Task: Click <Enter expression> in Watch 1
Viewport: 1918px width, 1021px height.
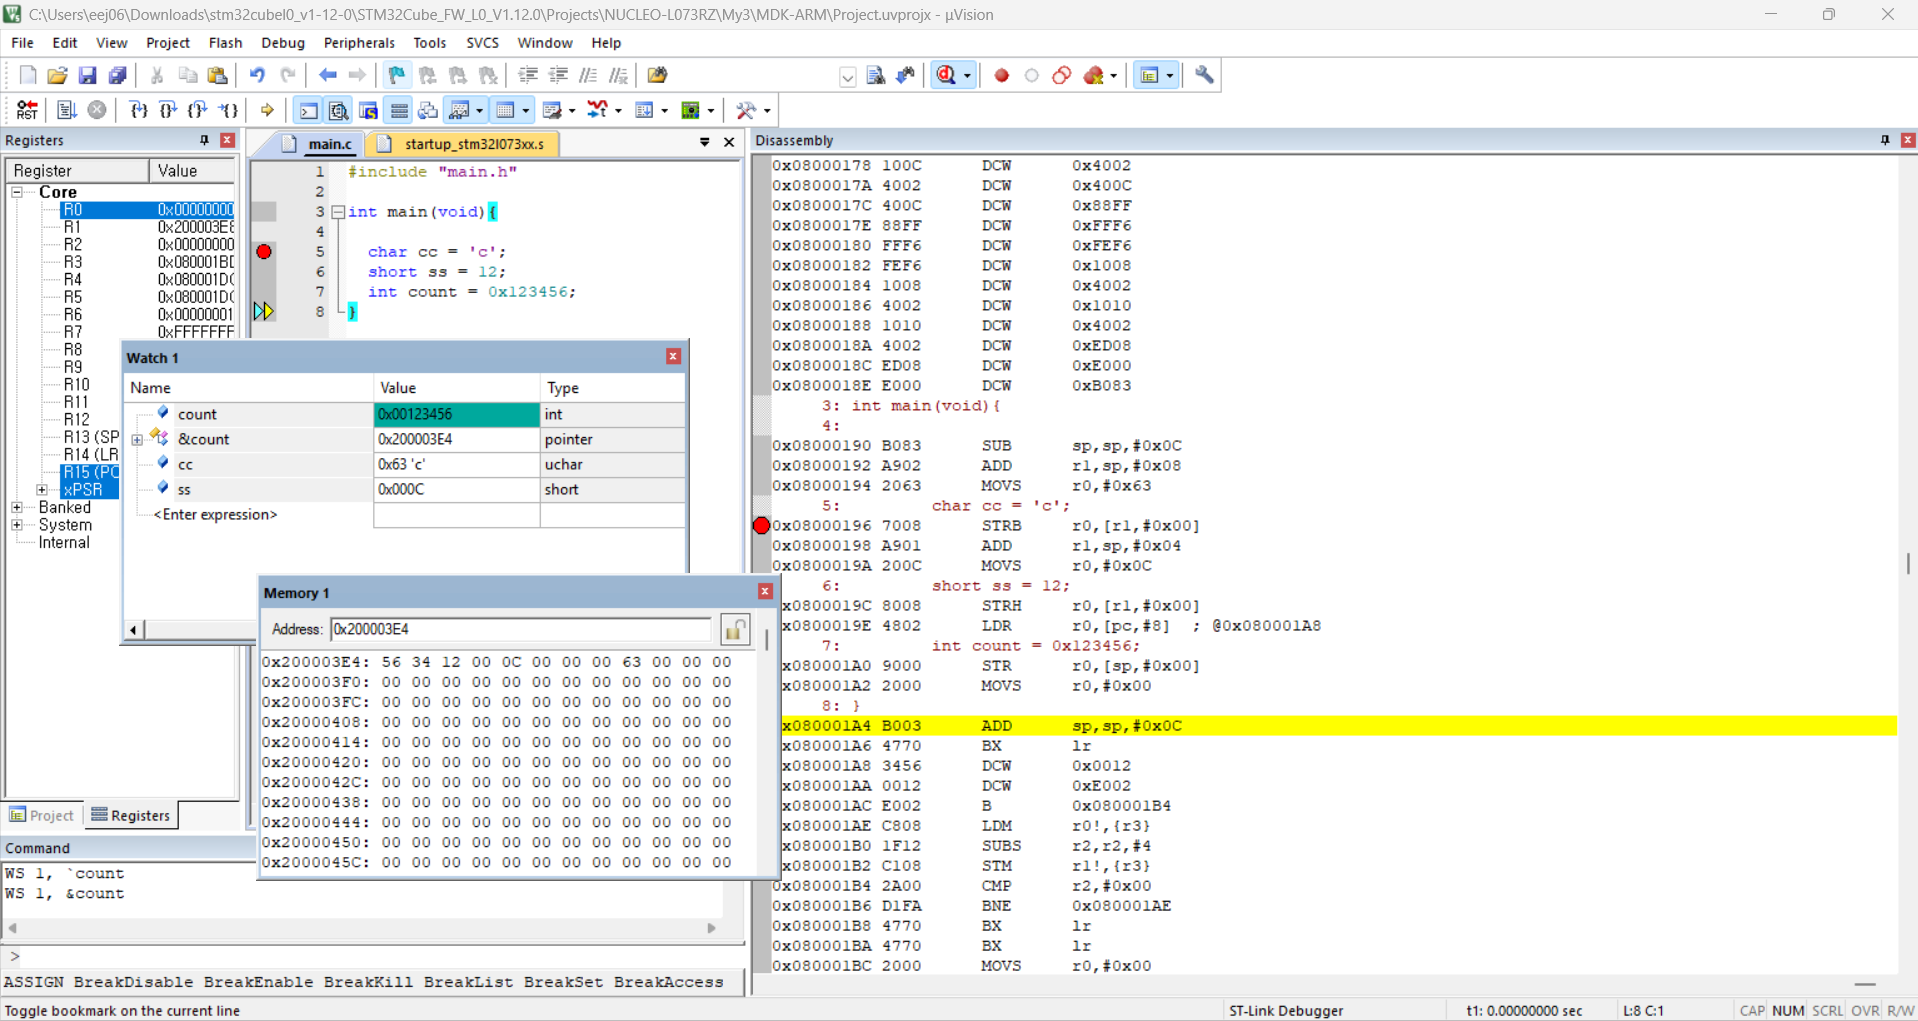Action: click(x=215, y=515)
